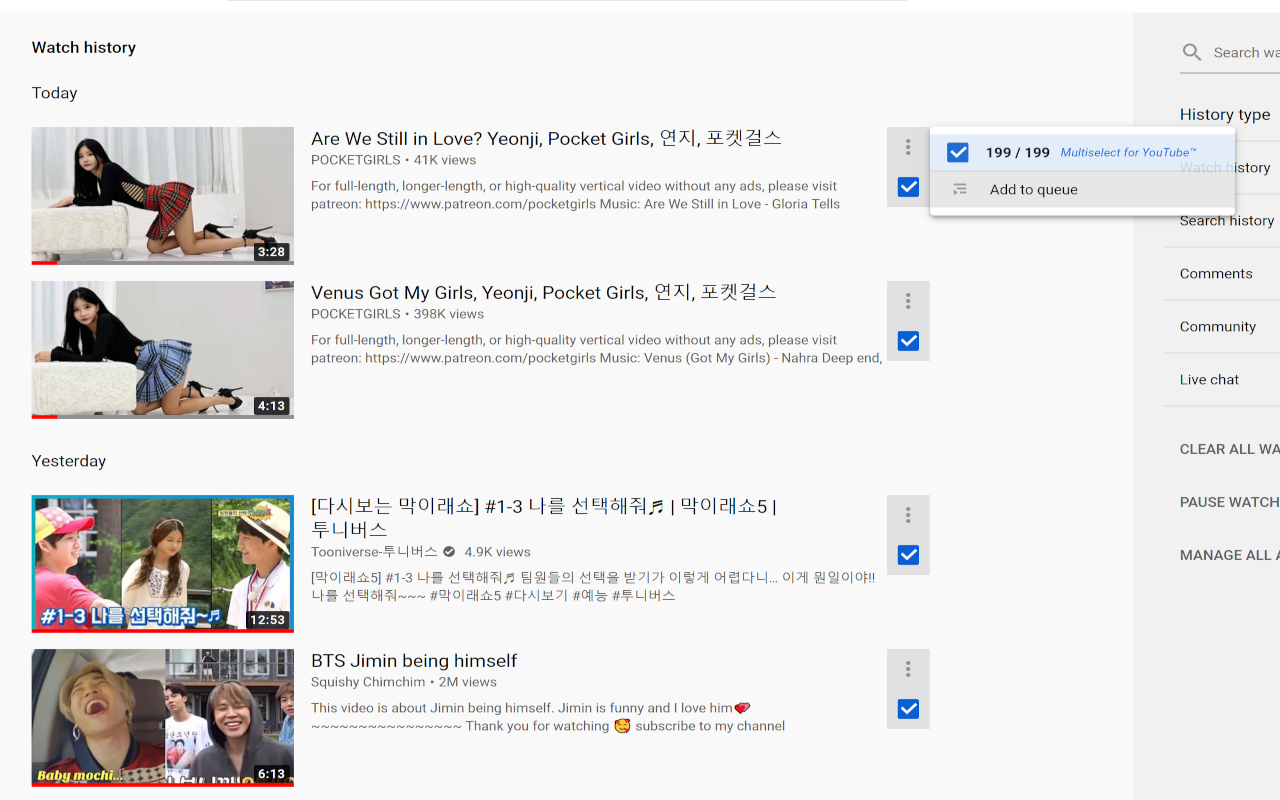Open Tooniverse-투니버스 channel link

(x=374, y=552)
